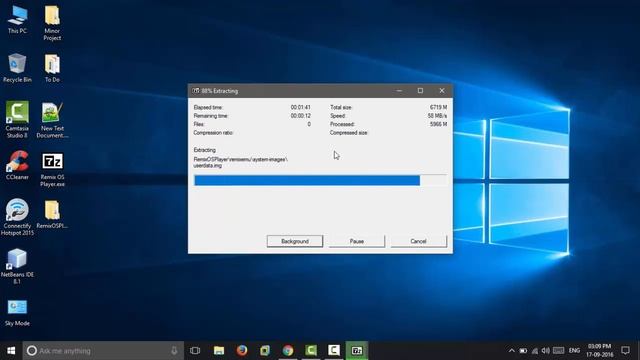
Task: Click the touch keyboard tray icon
Action: 558,351
